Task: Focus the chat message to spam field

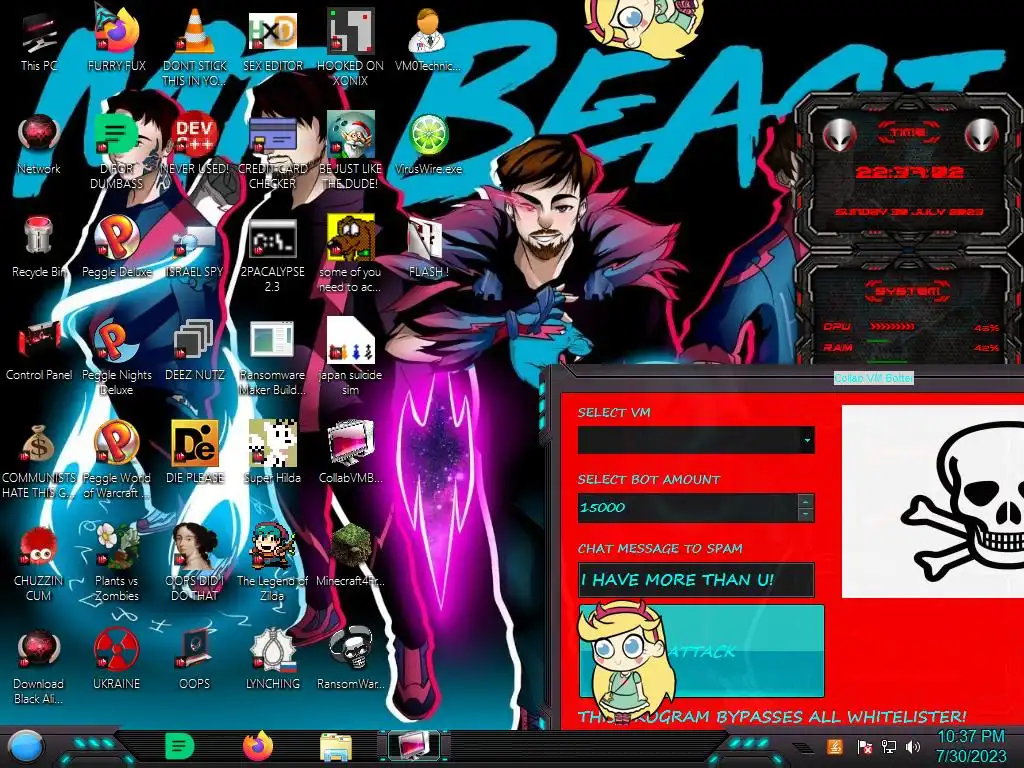Action: coord(696,580)
